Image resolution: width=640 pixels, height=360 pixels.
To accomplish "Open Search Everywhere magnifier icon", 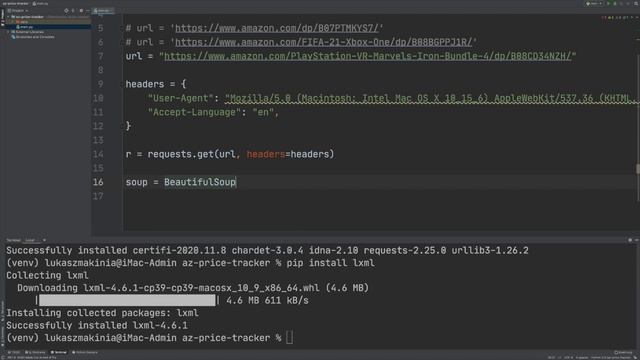I will [x=636, y=4].
